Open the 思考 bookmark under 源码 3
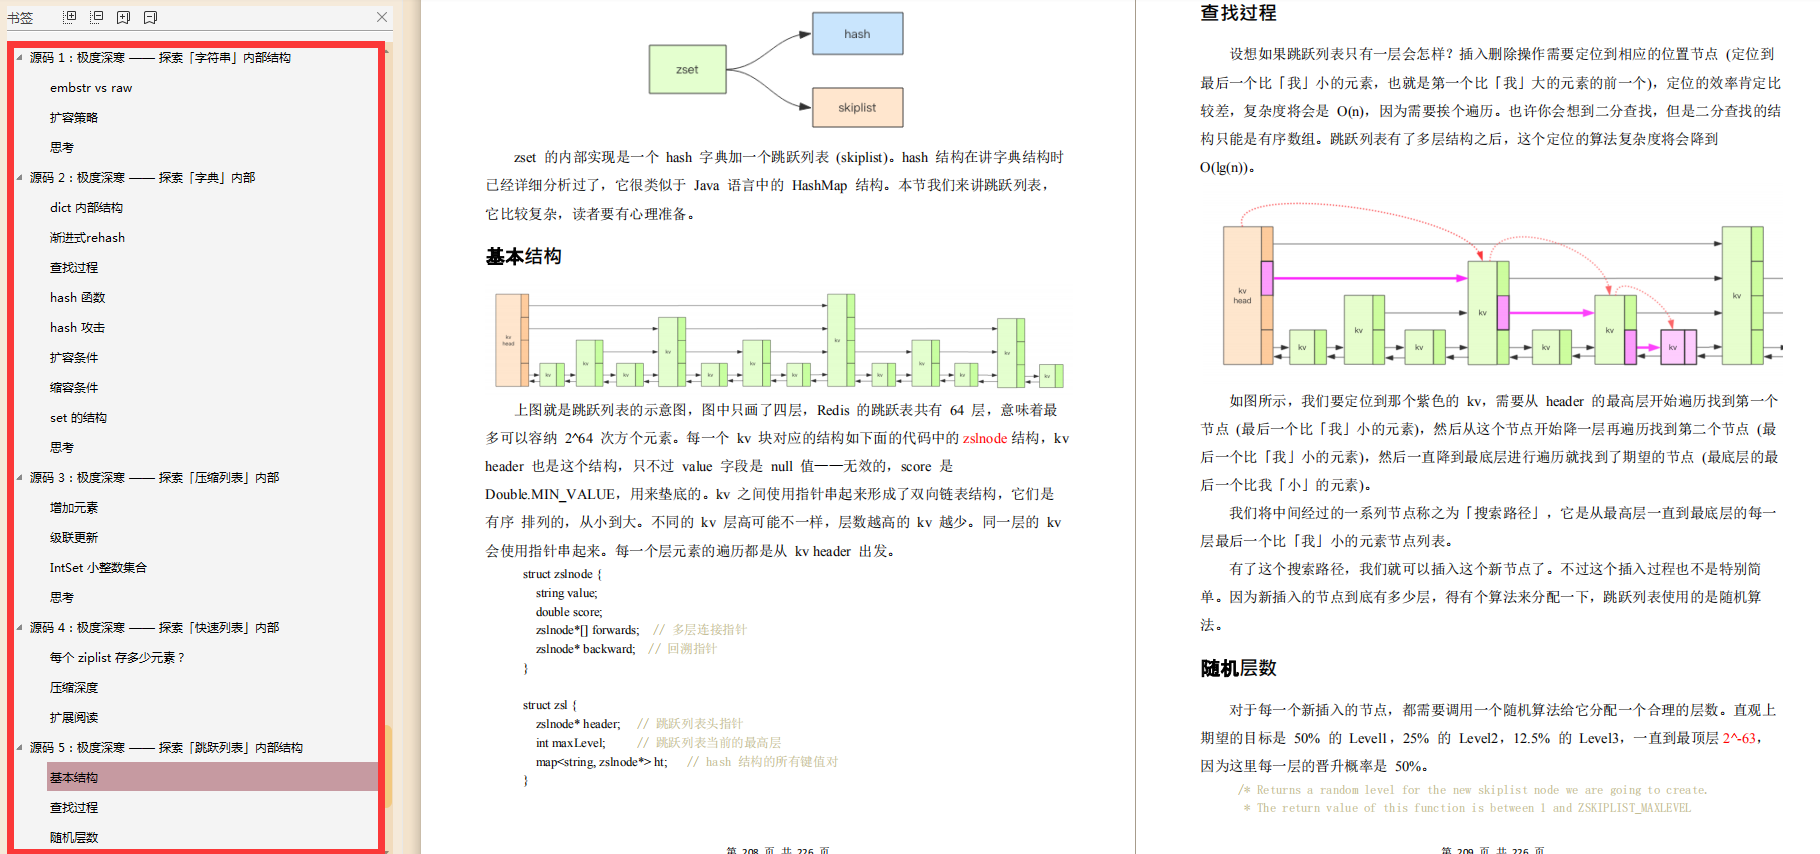 [x=62, y=598]
